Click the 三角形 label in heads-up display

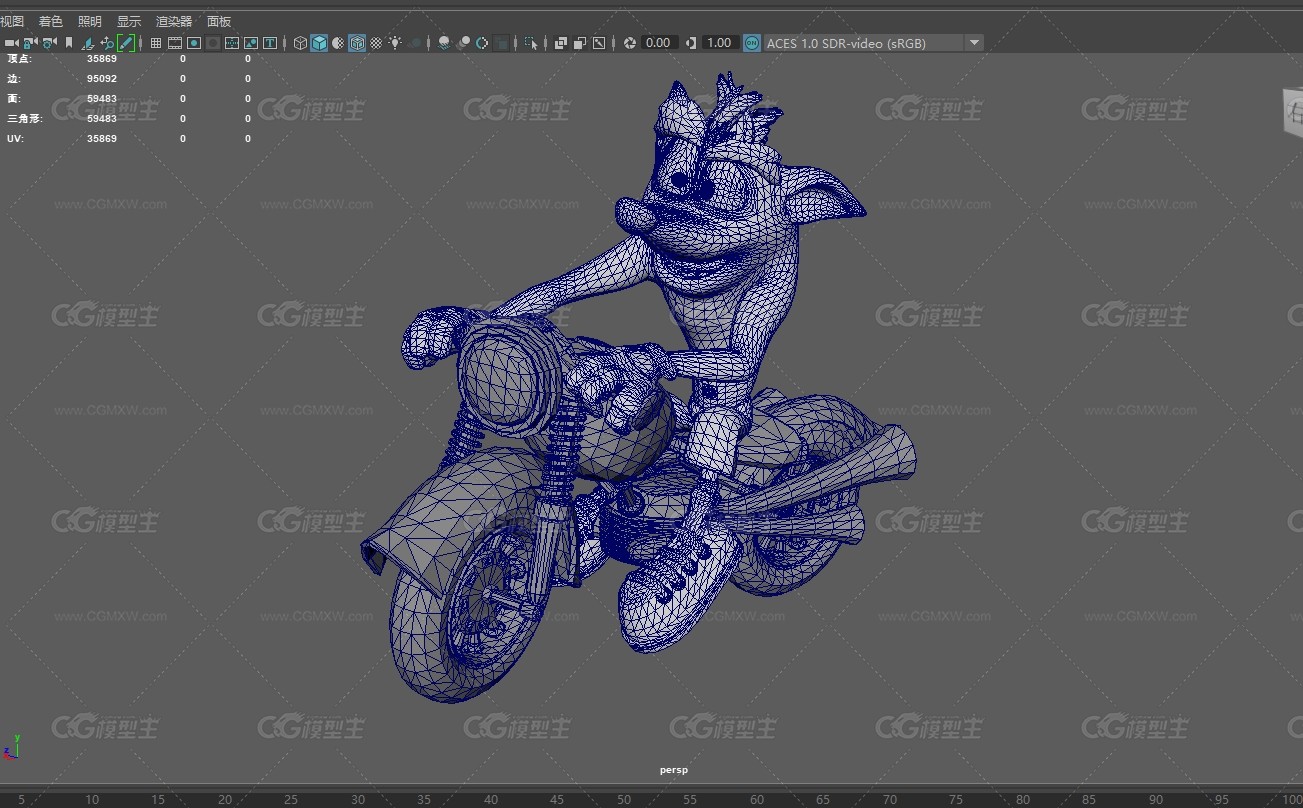[23, 119]
